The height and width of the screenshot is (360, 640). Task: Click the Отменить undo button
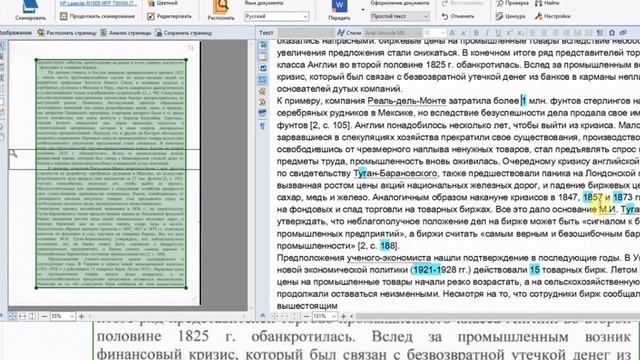pyautogui.click(x=458, y=16)
